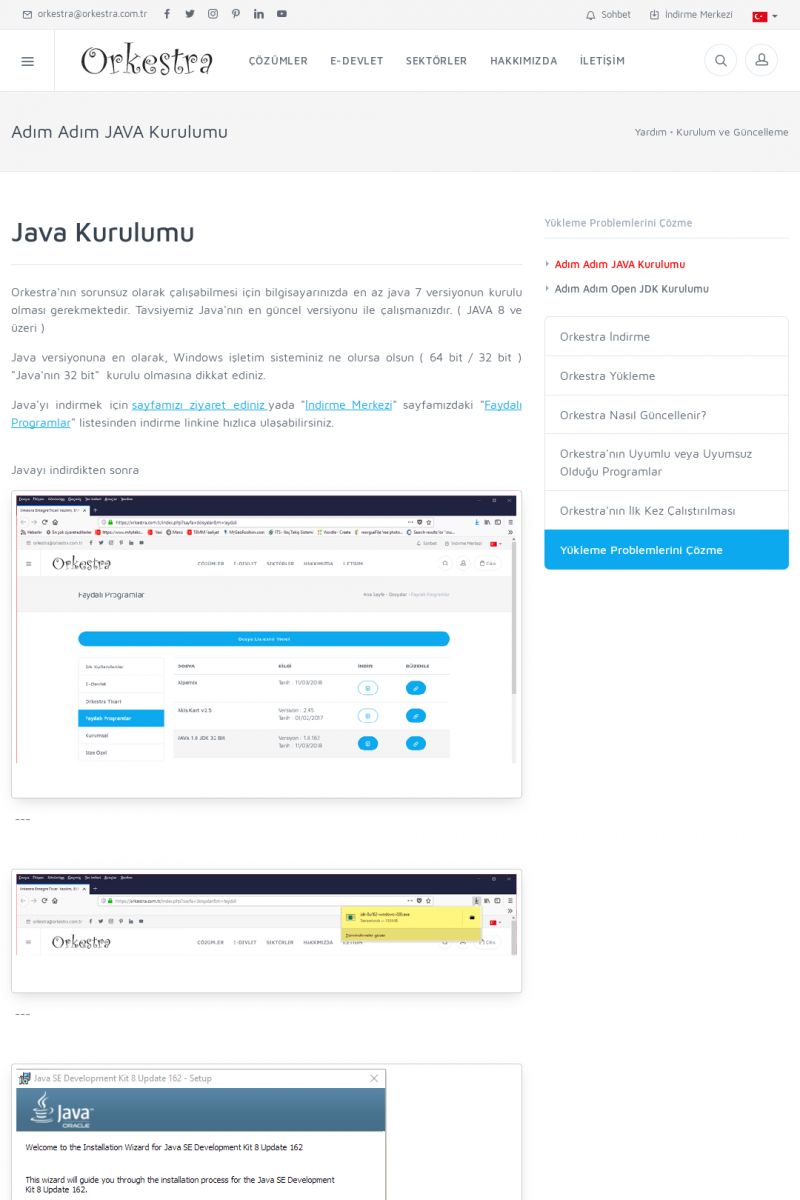Open the Sohbet chat link
This screenshot has width=800, height=1200.
[608, 15]
